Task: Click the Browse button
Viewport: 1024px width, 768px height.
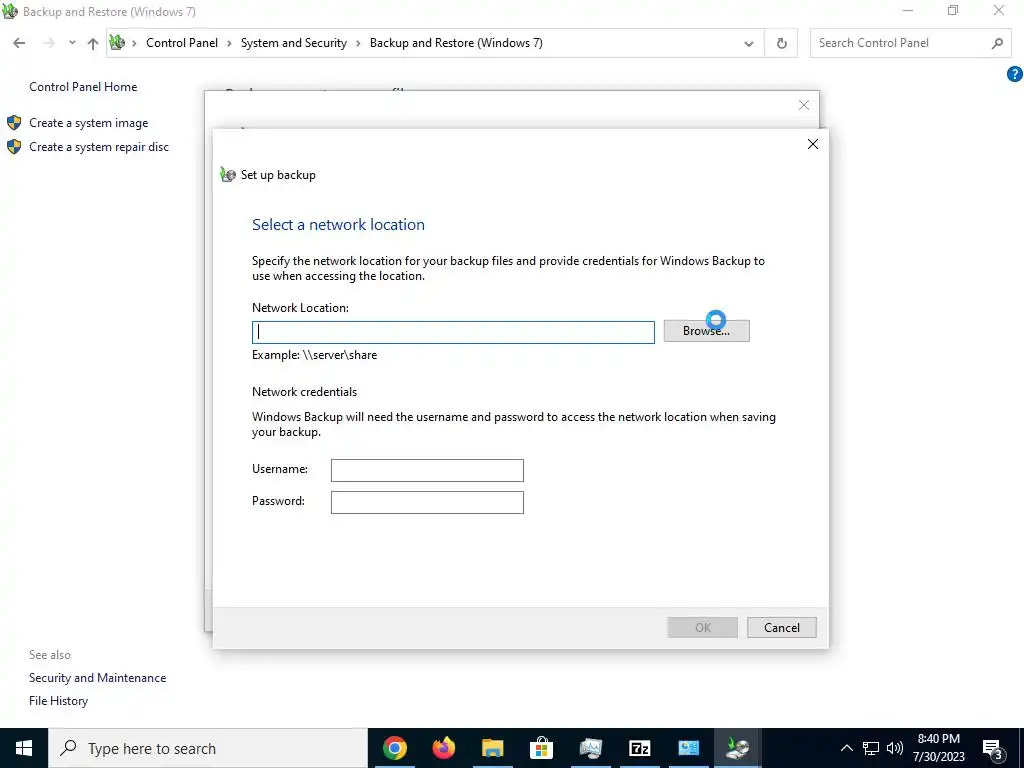Action: (x=706, y=331)
